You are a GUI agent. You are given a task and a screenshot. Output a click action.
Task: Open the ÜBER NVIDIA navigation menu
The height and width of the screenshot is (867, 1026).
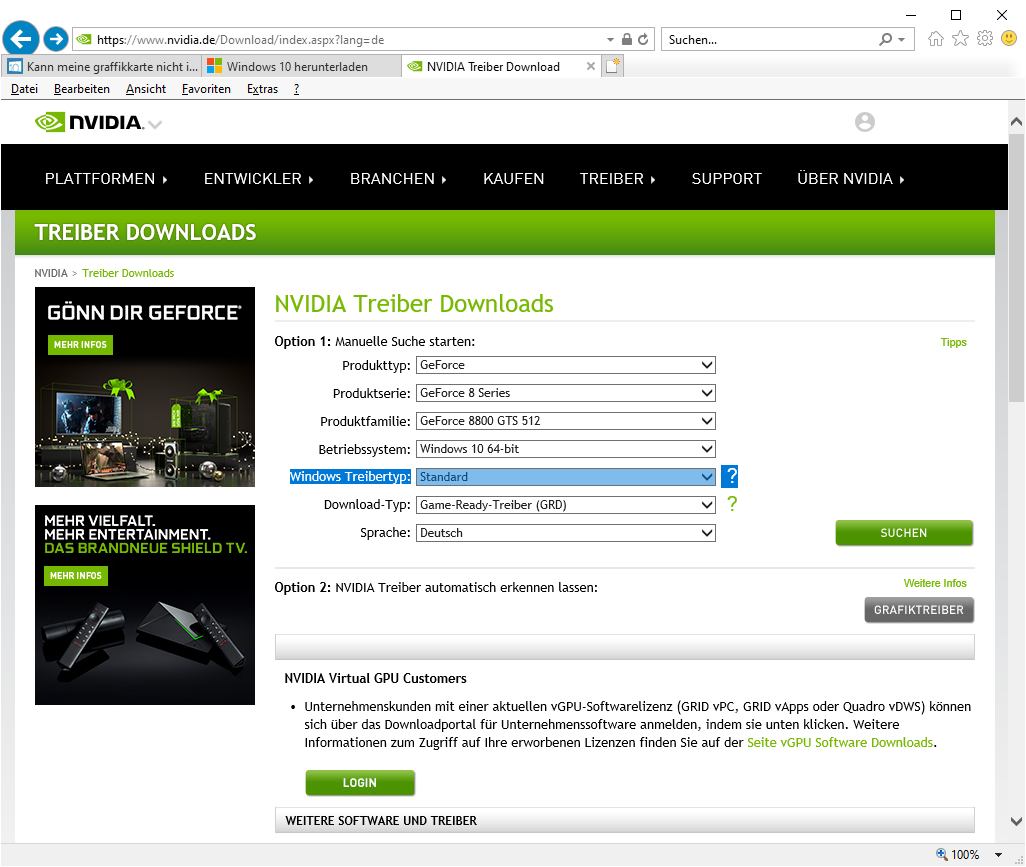[851, 179]
